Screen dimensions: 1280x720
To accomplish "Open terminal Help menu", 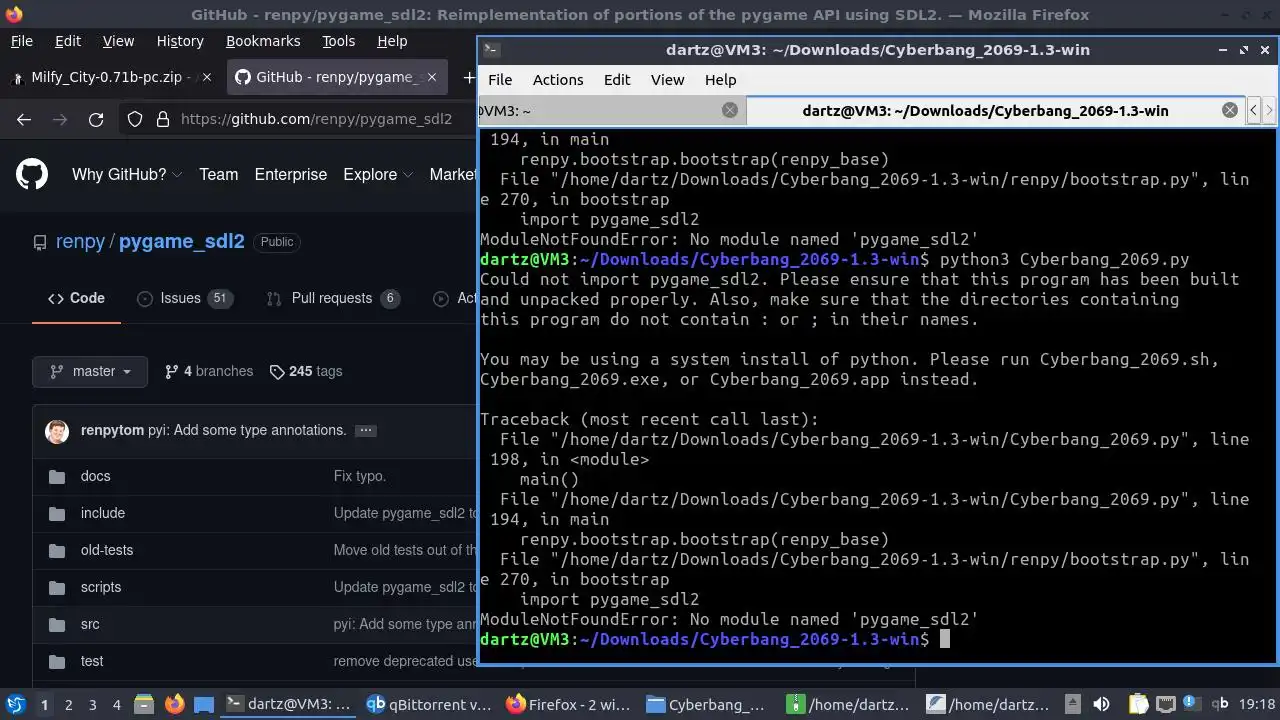I will coord(720,80).
